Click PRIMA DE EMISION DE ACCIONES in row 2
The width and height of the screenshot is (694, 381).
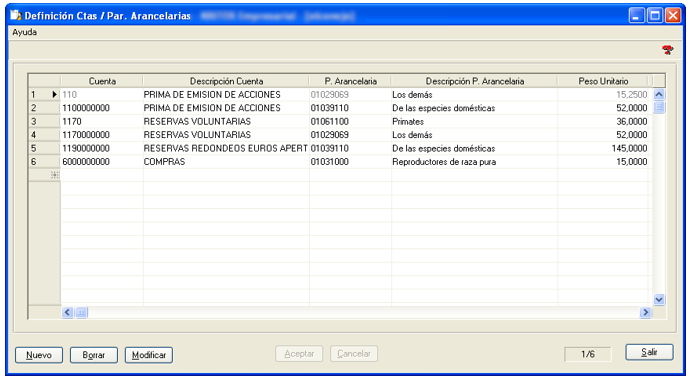226,108
